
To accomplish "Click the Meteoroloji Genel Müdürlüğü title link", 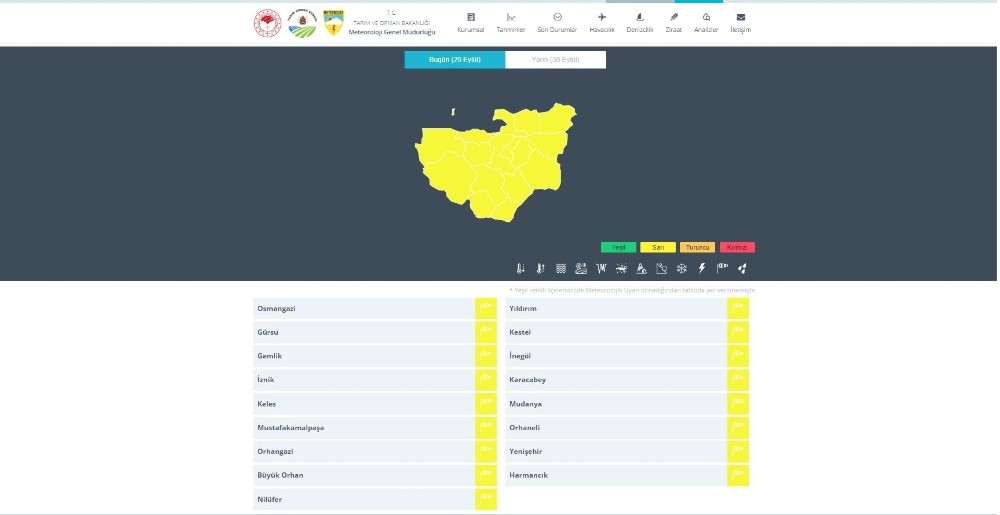I will (392, 32).
